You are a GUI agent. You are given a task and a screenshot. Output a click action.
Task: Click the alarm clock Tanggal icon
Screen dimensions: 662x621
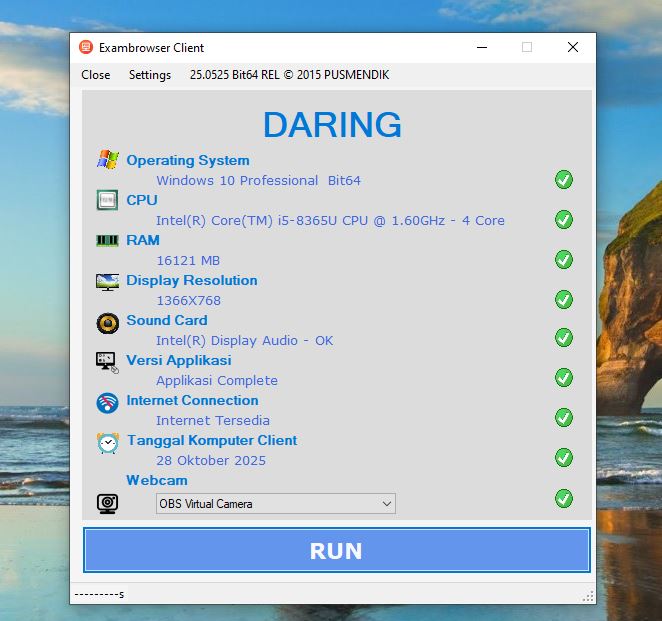coord(108,443)
